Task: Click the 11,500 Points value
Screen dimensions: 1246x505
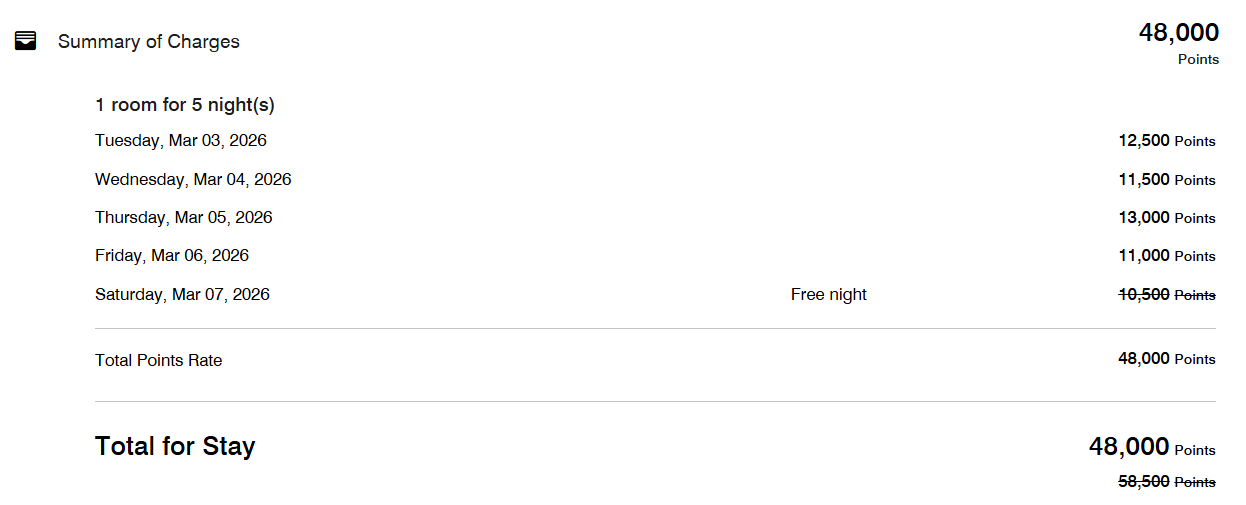Action: pos(1167,180)
